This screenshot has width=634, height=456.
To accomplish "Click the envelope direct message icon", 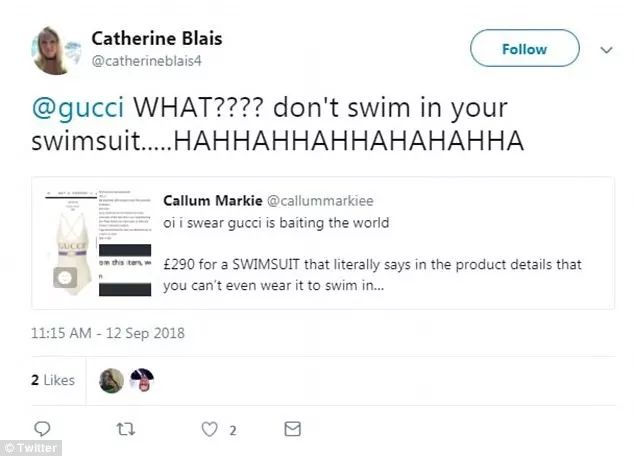I will (292, 429).
